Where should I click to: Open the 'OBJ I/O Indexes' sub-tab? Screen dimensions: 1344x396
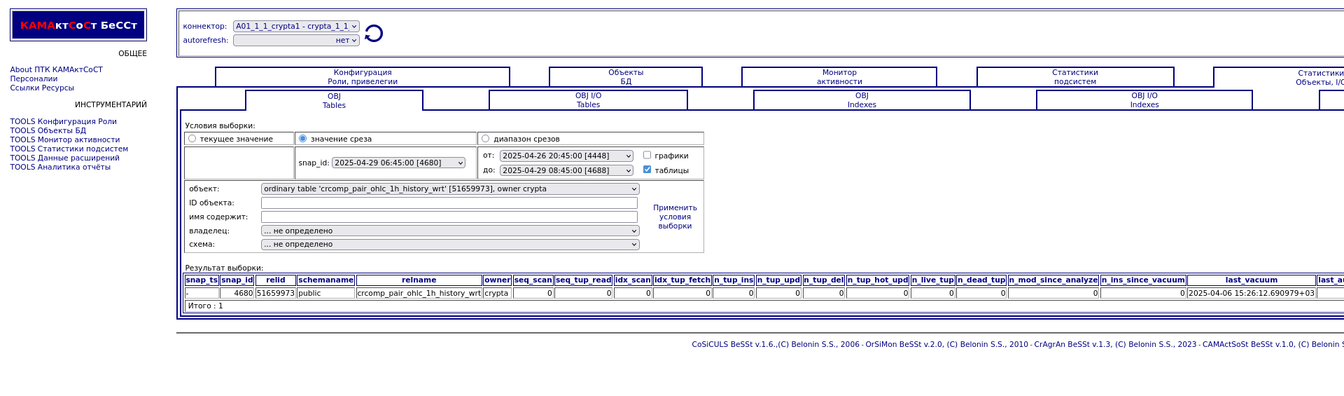pos(1145,100)
